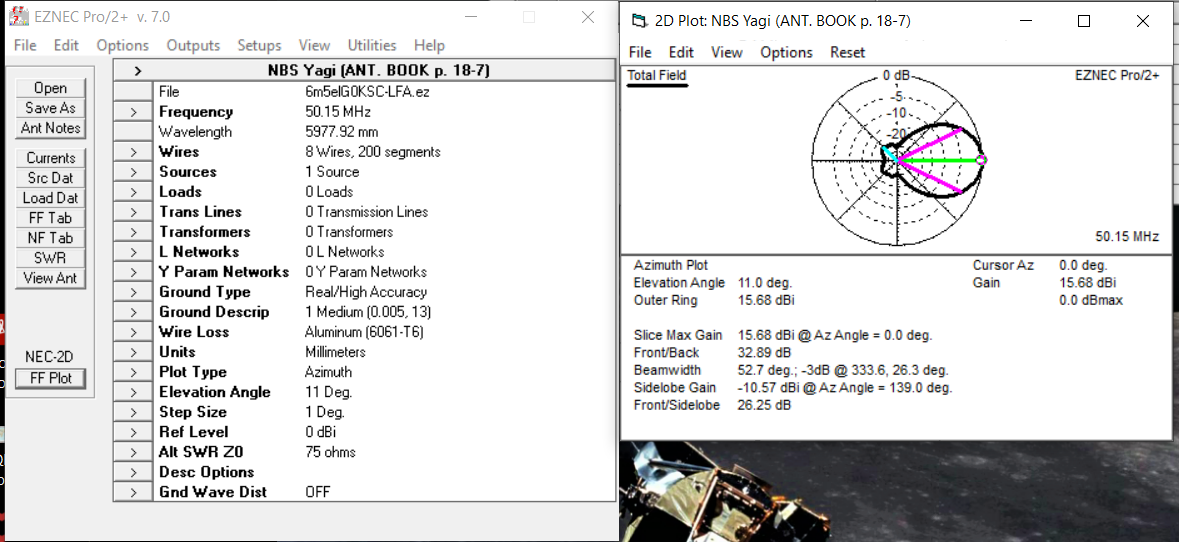
Task: Click arrow button next to Frequency
Action: click(134, 112)
